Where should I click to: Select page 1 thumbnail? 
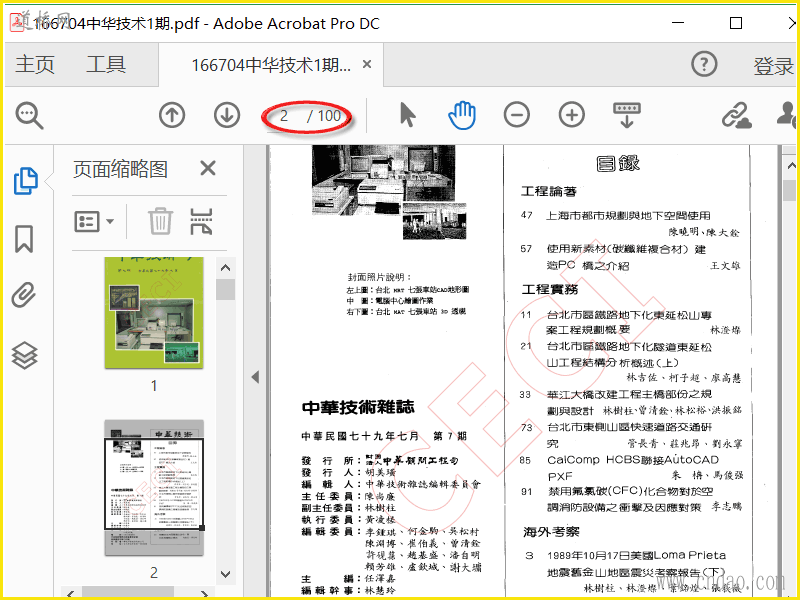click(154, 312)
